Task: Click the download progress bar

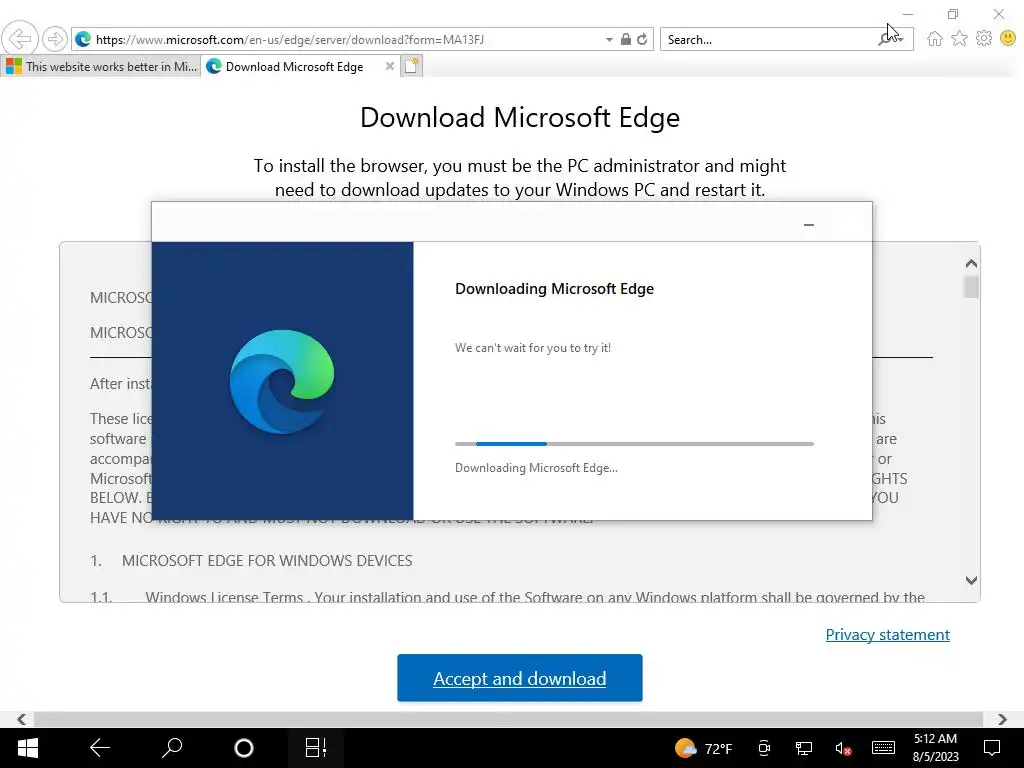Action: [x=634, y=444]
